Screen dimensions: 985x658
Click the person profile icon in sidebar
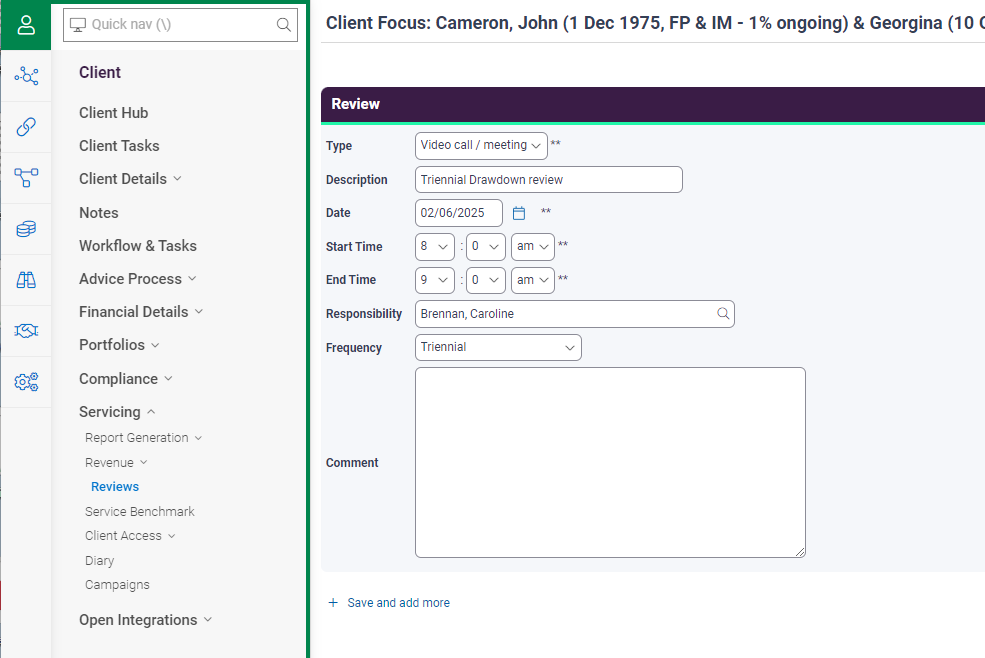26,25
